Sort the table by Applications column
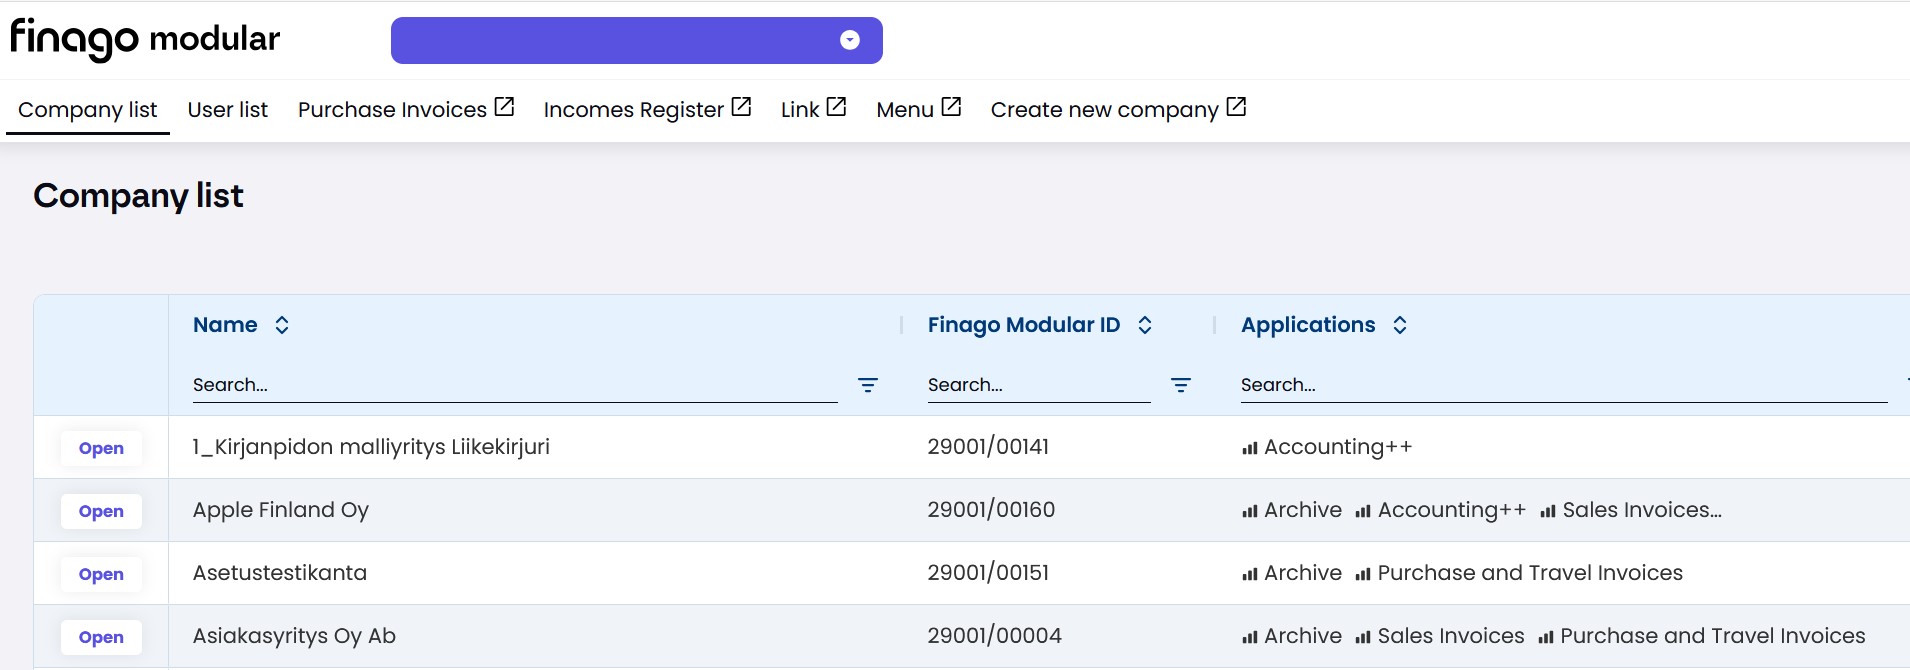Screen dimensions: 1910x670 [x=1400, y=325]
